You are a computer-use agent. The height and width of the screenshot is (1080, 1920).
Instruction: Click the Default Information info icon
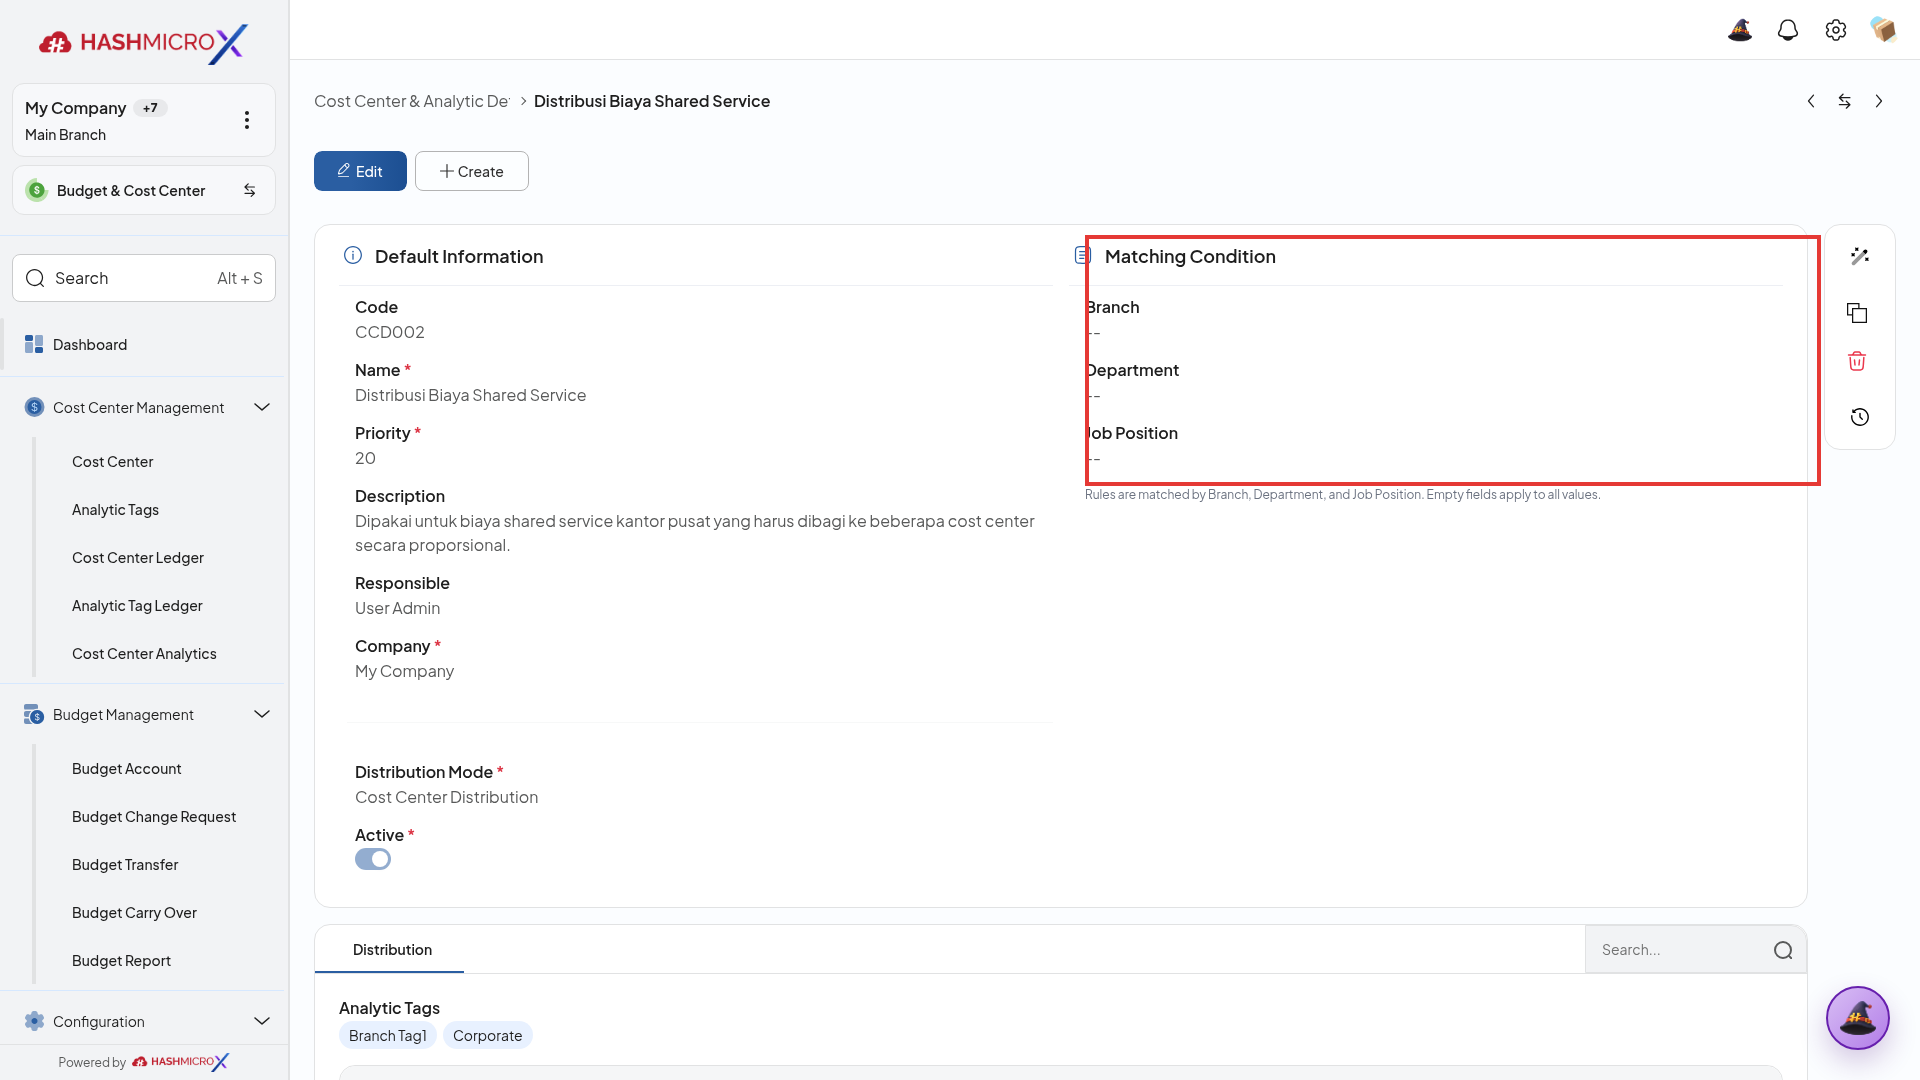[353, 255]
